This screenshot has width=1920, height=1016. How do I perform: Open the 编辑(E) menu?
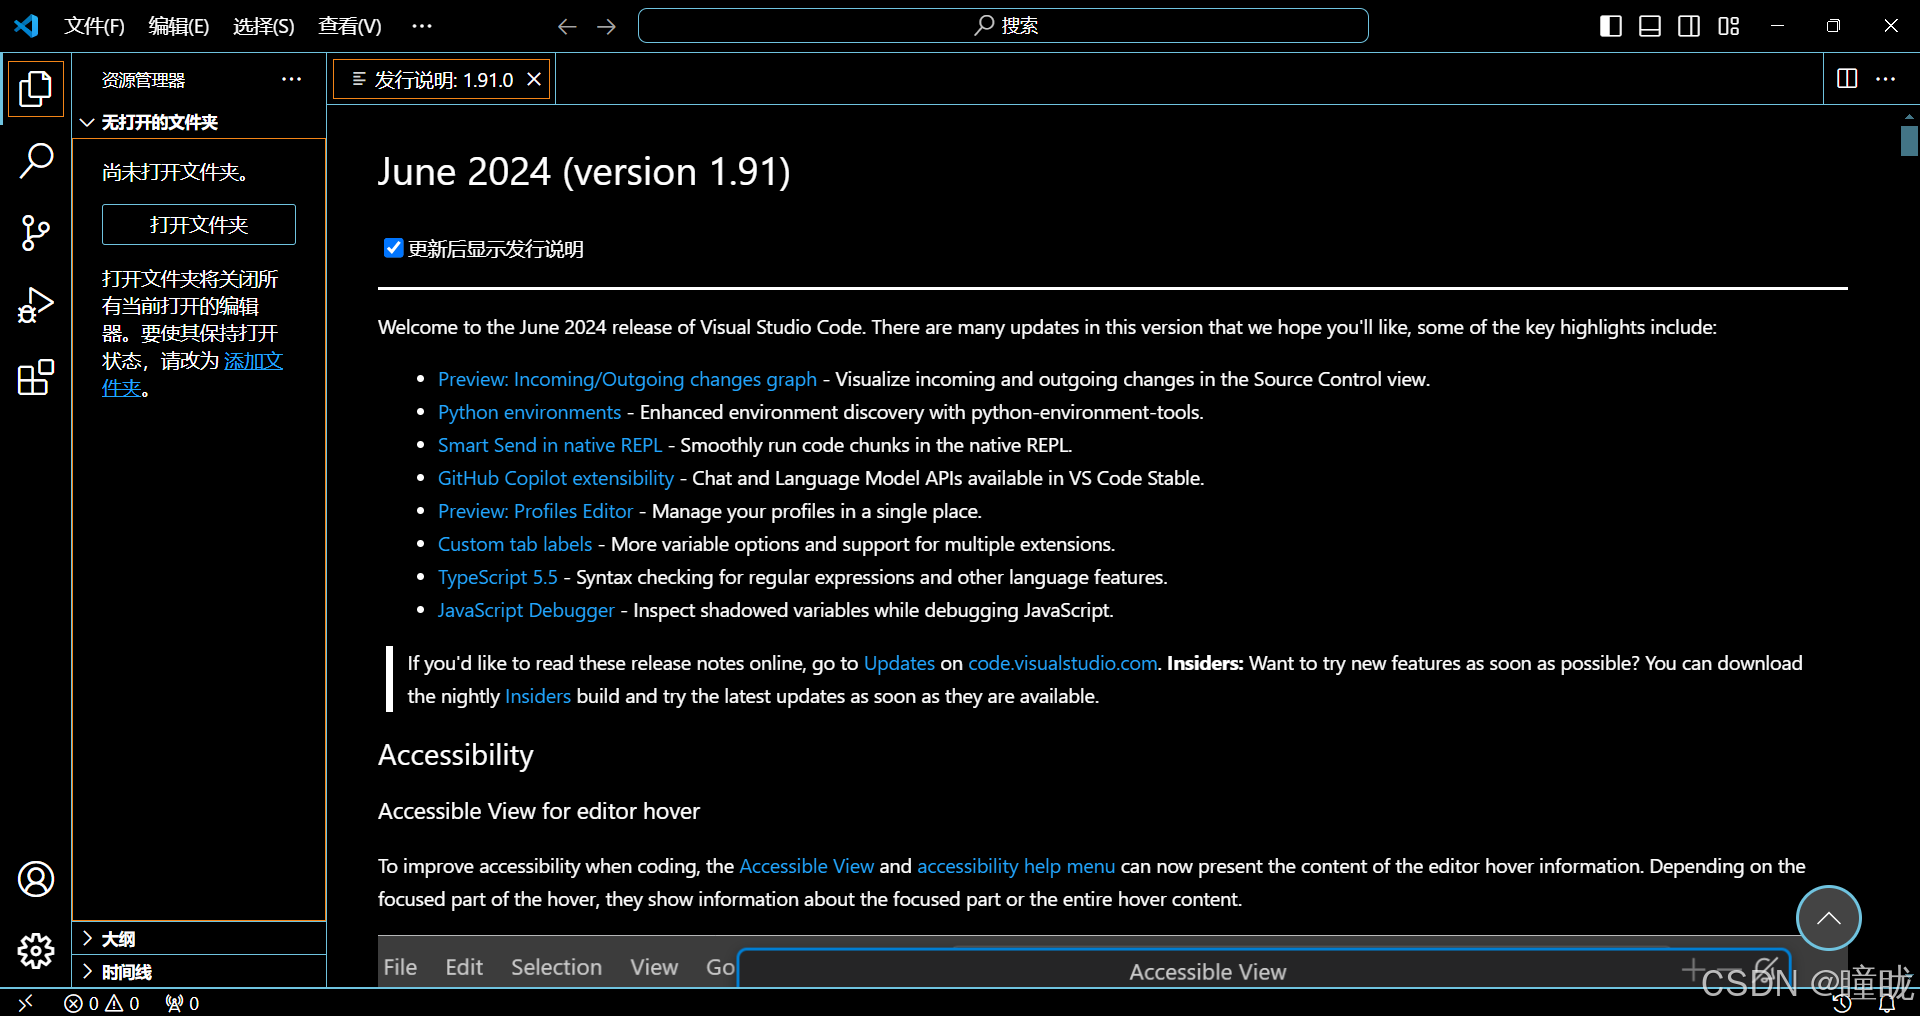[x=179, y=26]
